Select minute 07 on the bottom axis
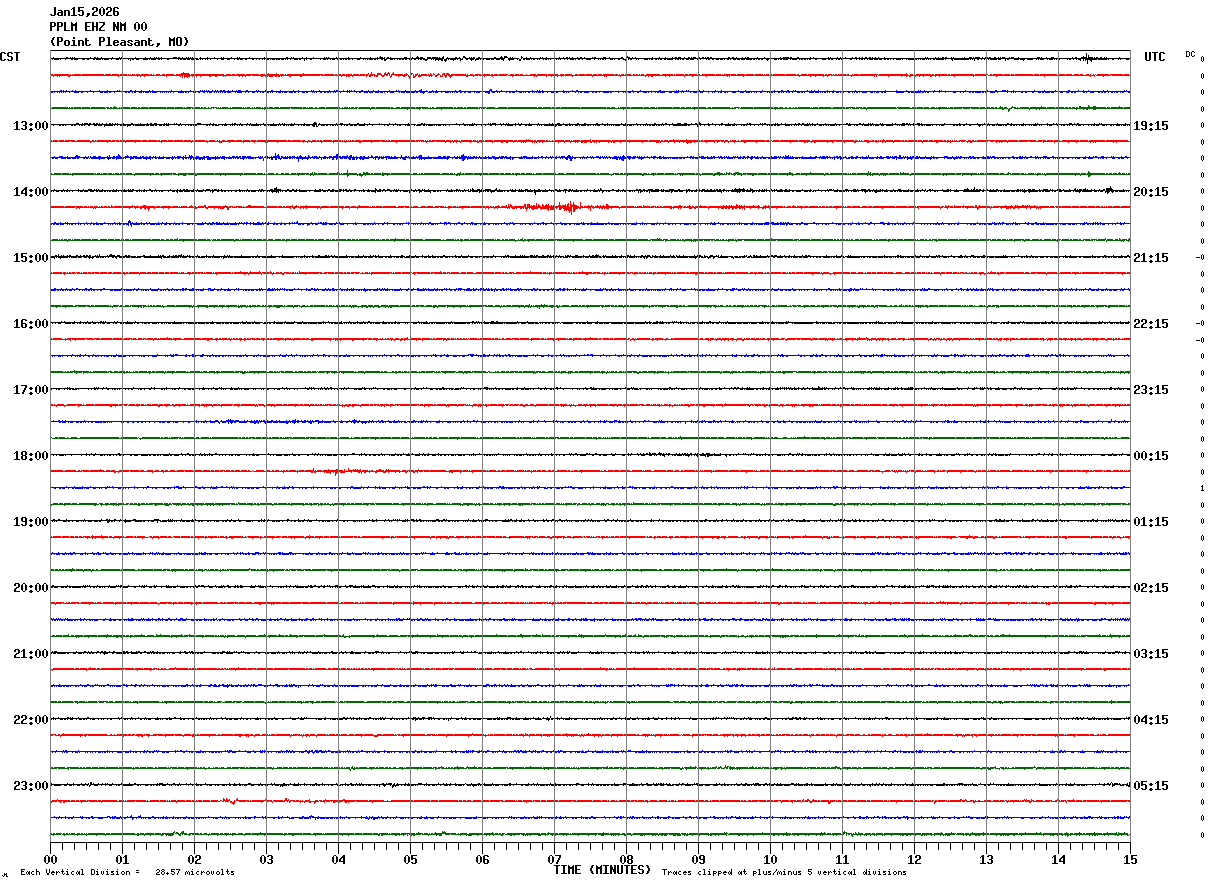Viewport: 1210px width, 886px height. (554, 859)
